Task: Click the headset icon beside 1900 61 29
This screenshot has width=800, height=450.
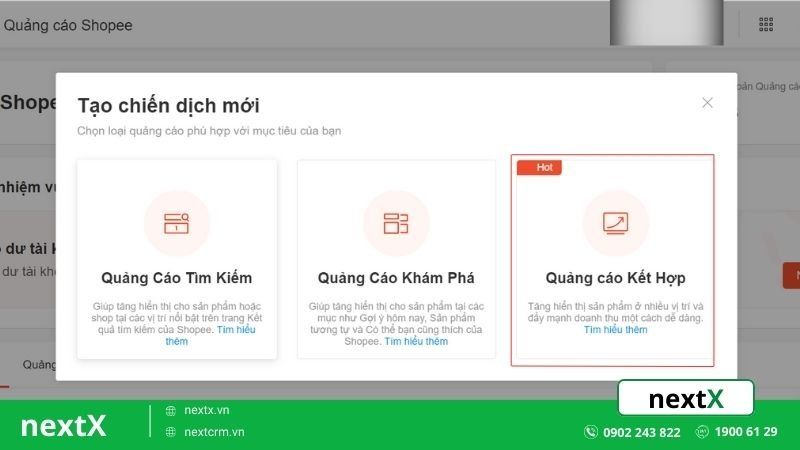Action: tap(703, 432)
